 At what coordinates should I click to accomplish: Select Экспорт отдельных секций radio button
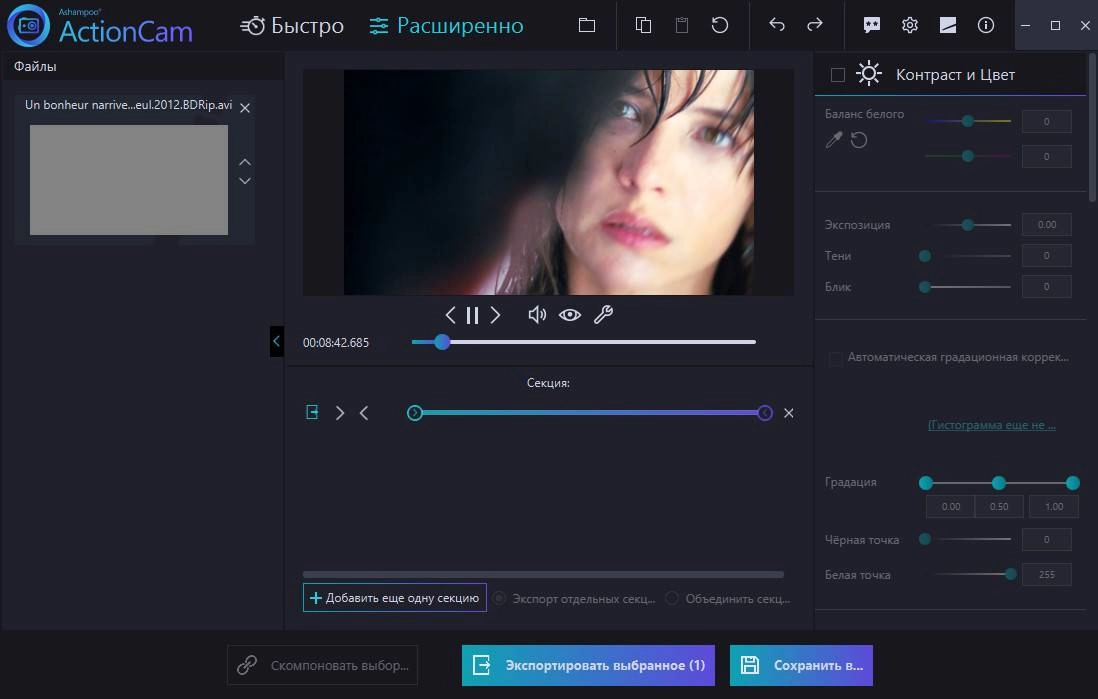coord(499,598)
